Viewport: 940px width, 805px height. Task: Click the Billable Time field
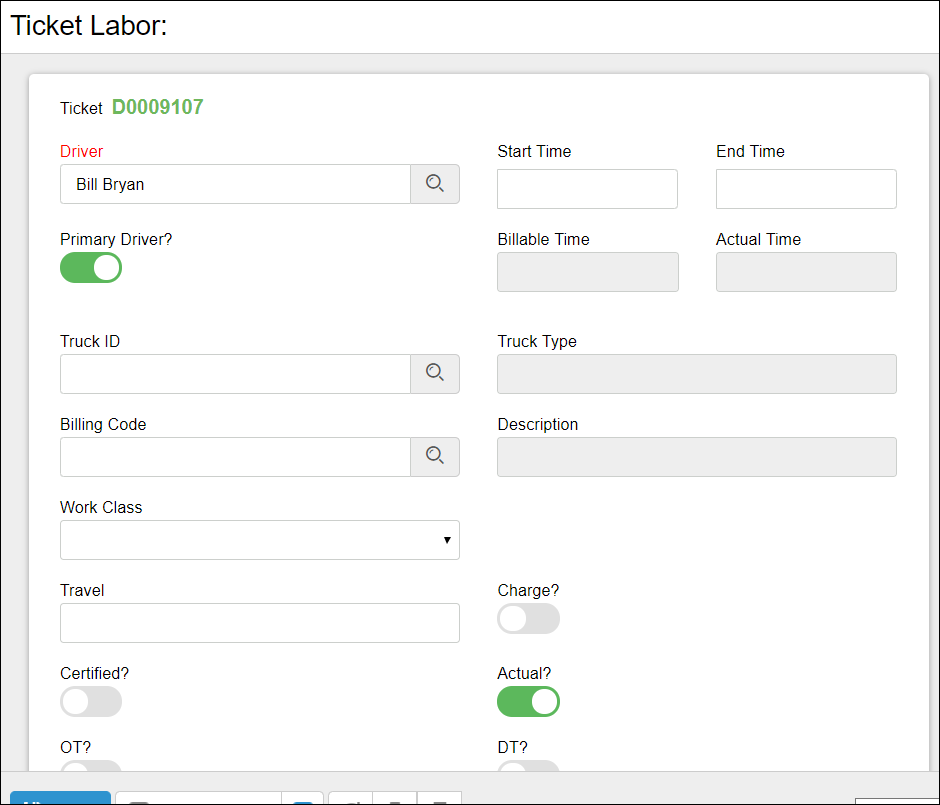[x=587, y=272]
